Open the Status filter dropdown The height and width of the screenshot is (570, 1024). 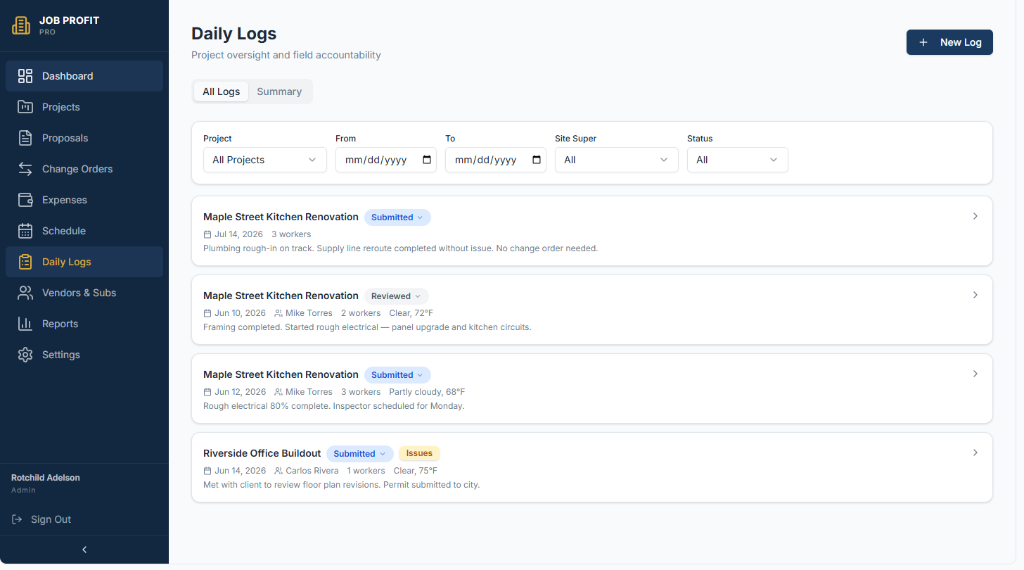tap(737, 160)
